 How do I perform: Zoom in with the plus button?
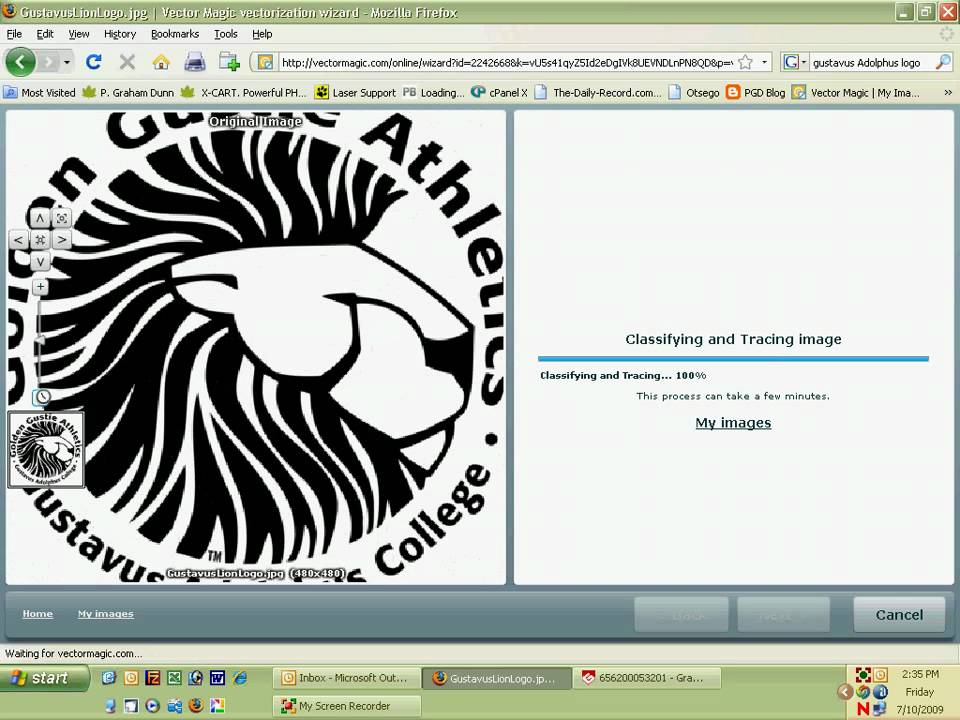click(40, 287)
